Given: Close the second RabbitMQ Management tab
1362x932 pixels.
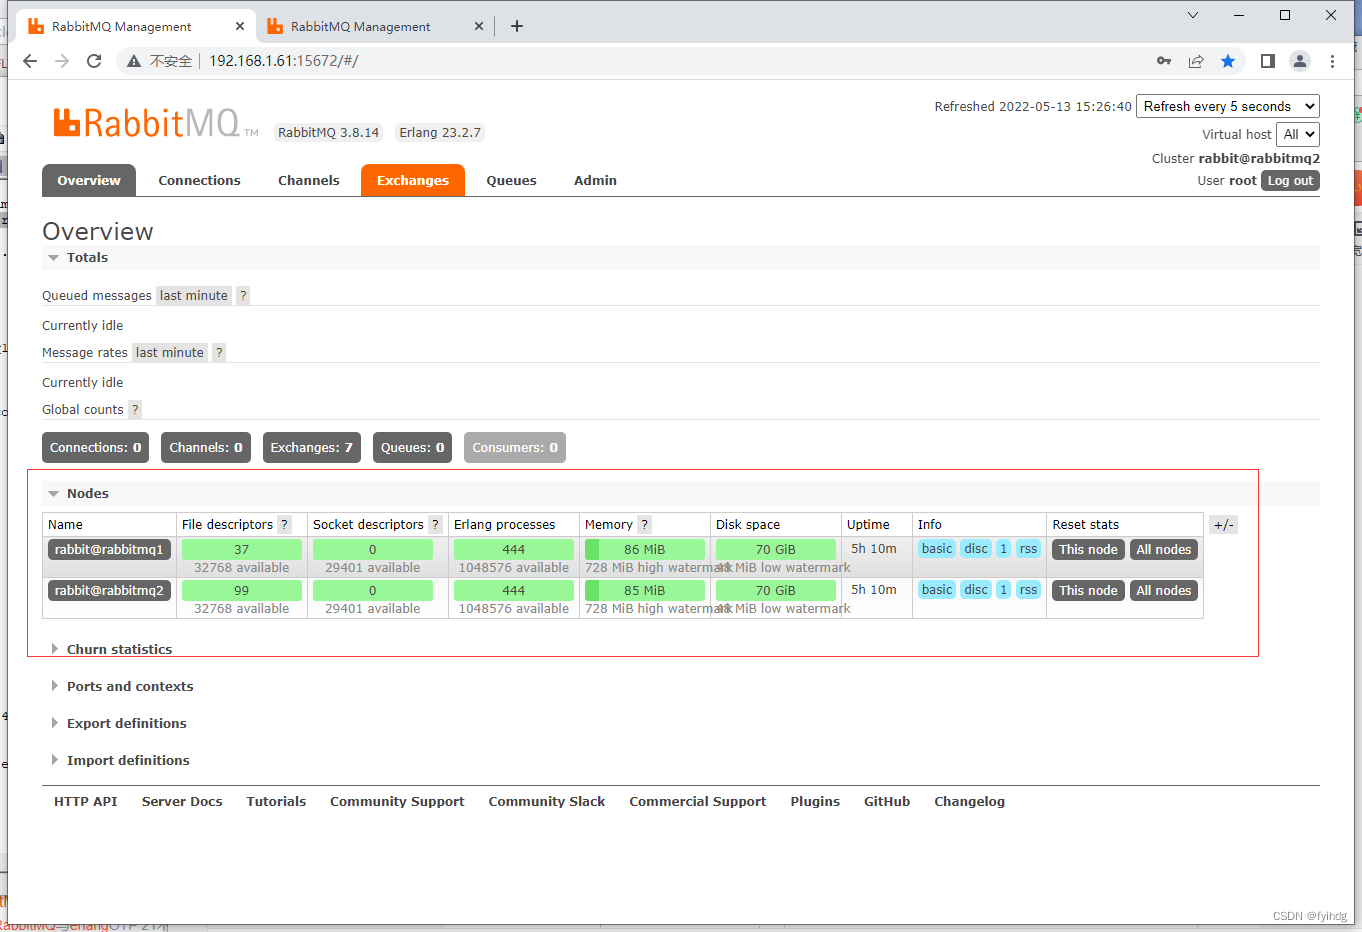Looking at the screenshot, I should 479,26.
